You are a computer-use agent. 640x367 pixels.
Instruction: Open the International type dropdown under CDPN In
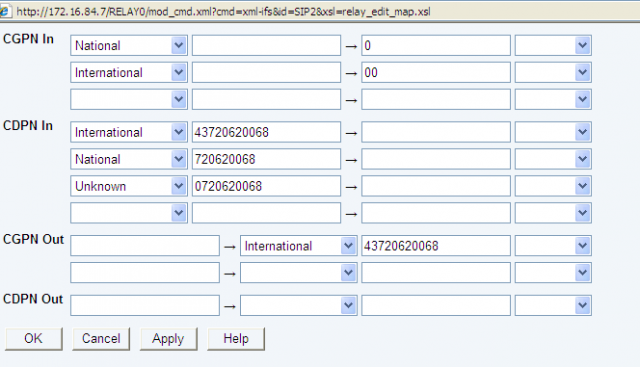click(x=129, y=132)
